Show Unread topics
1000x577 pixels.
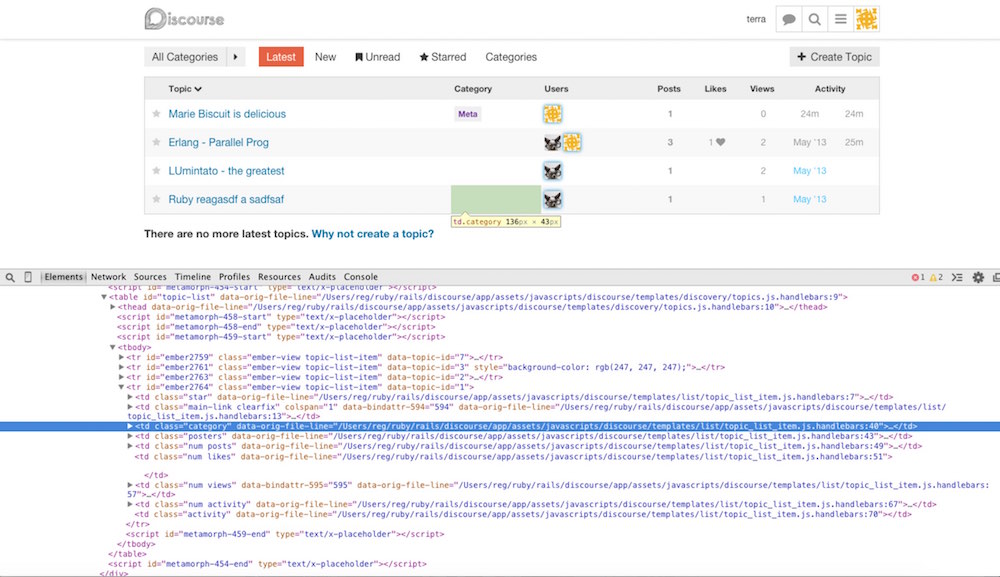tap(378, 57)
